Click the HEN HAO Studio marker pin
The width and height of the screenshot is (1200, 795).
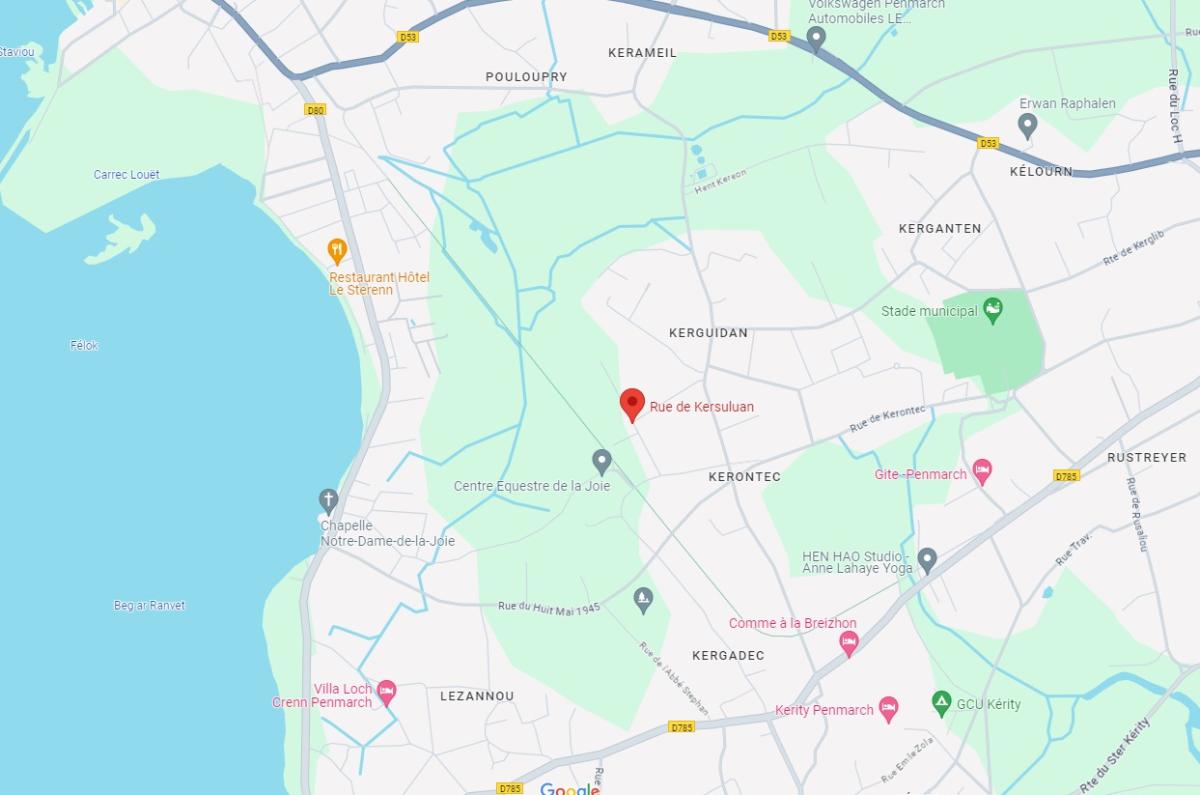pos(927,560)
